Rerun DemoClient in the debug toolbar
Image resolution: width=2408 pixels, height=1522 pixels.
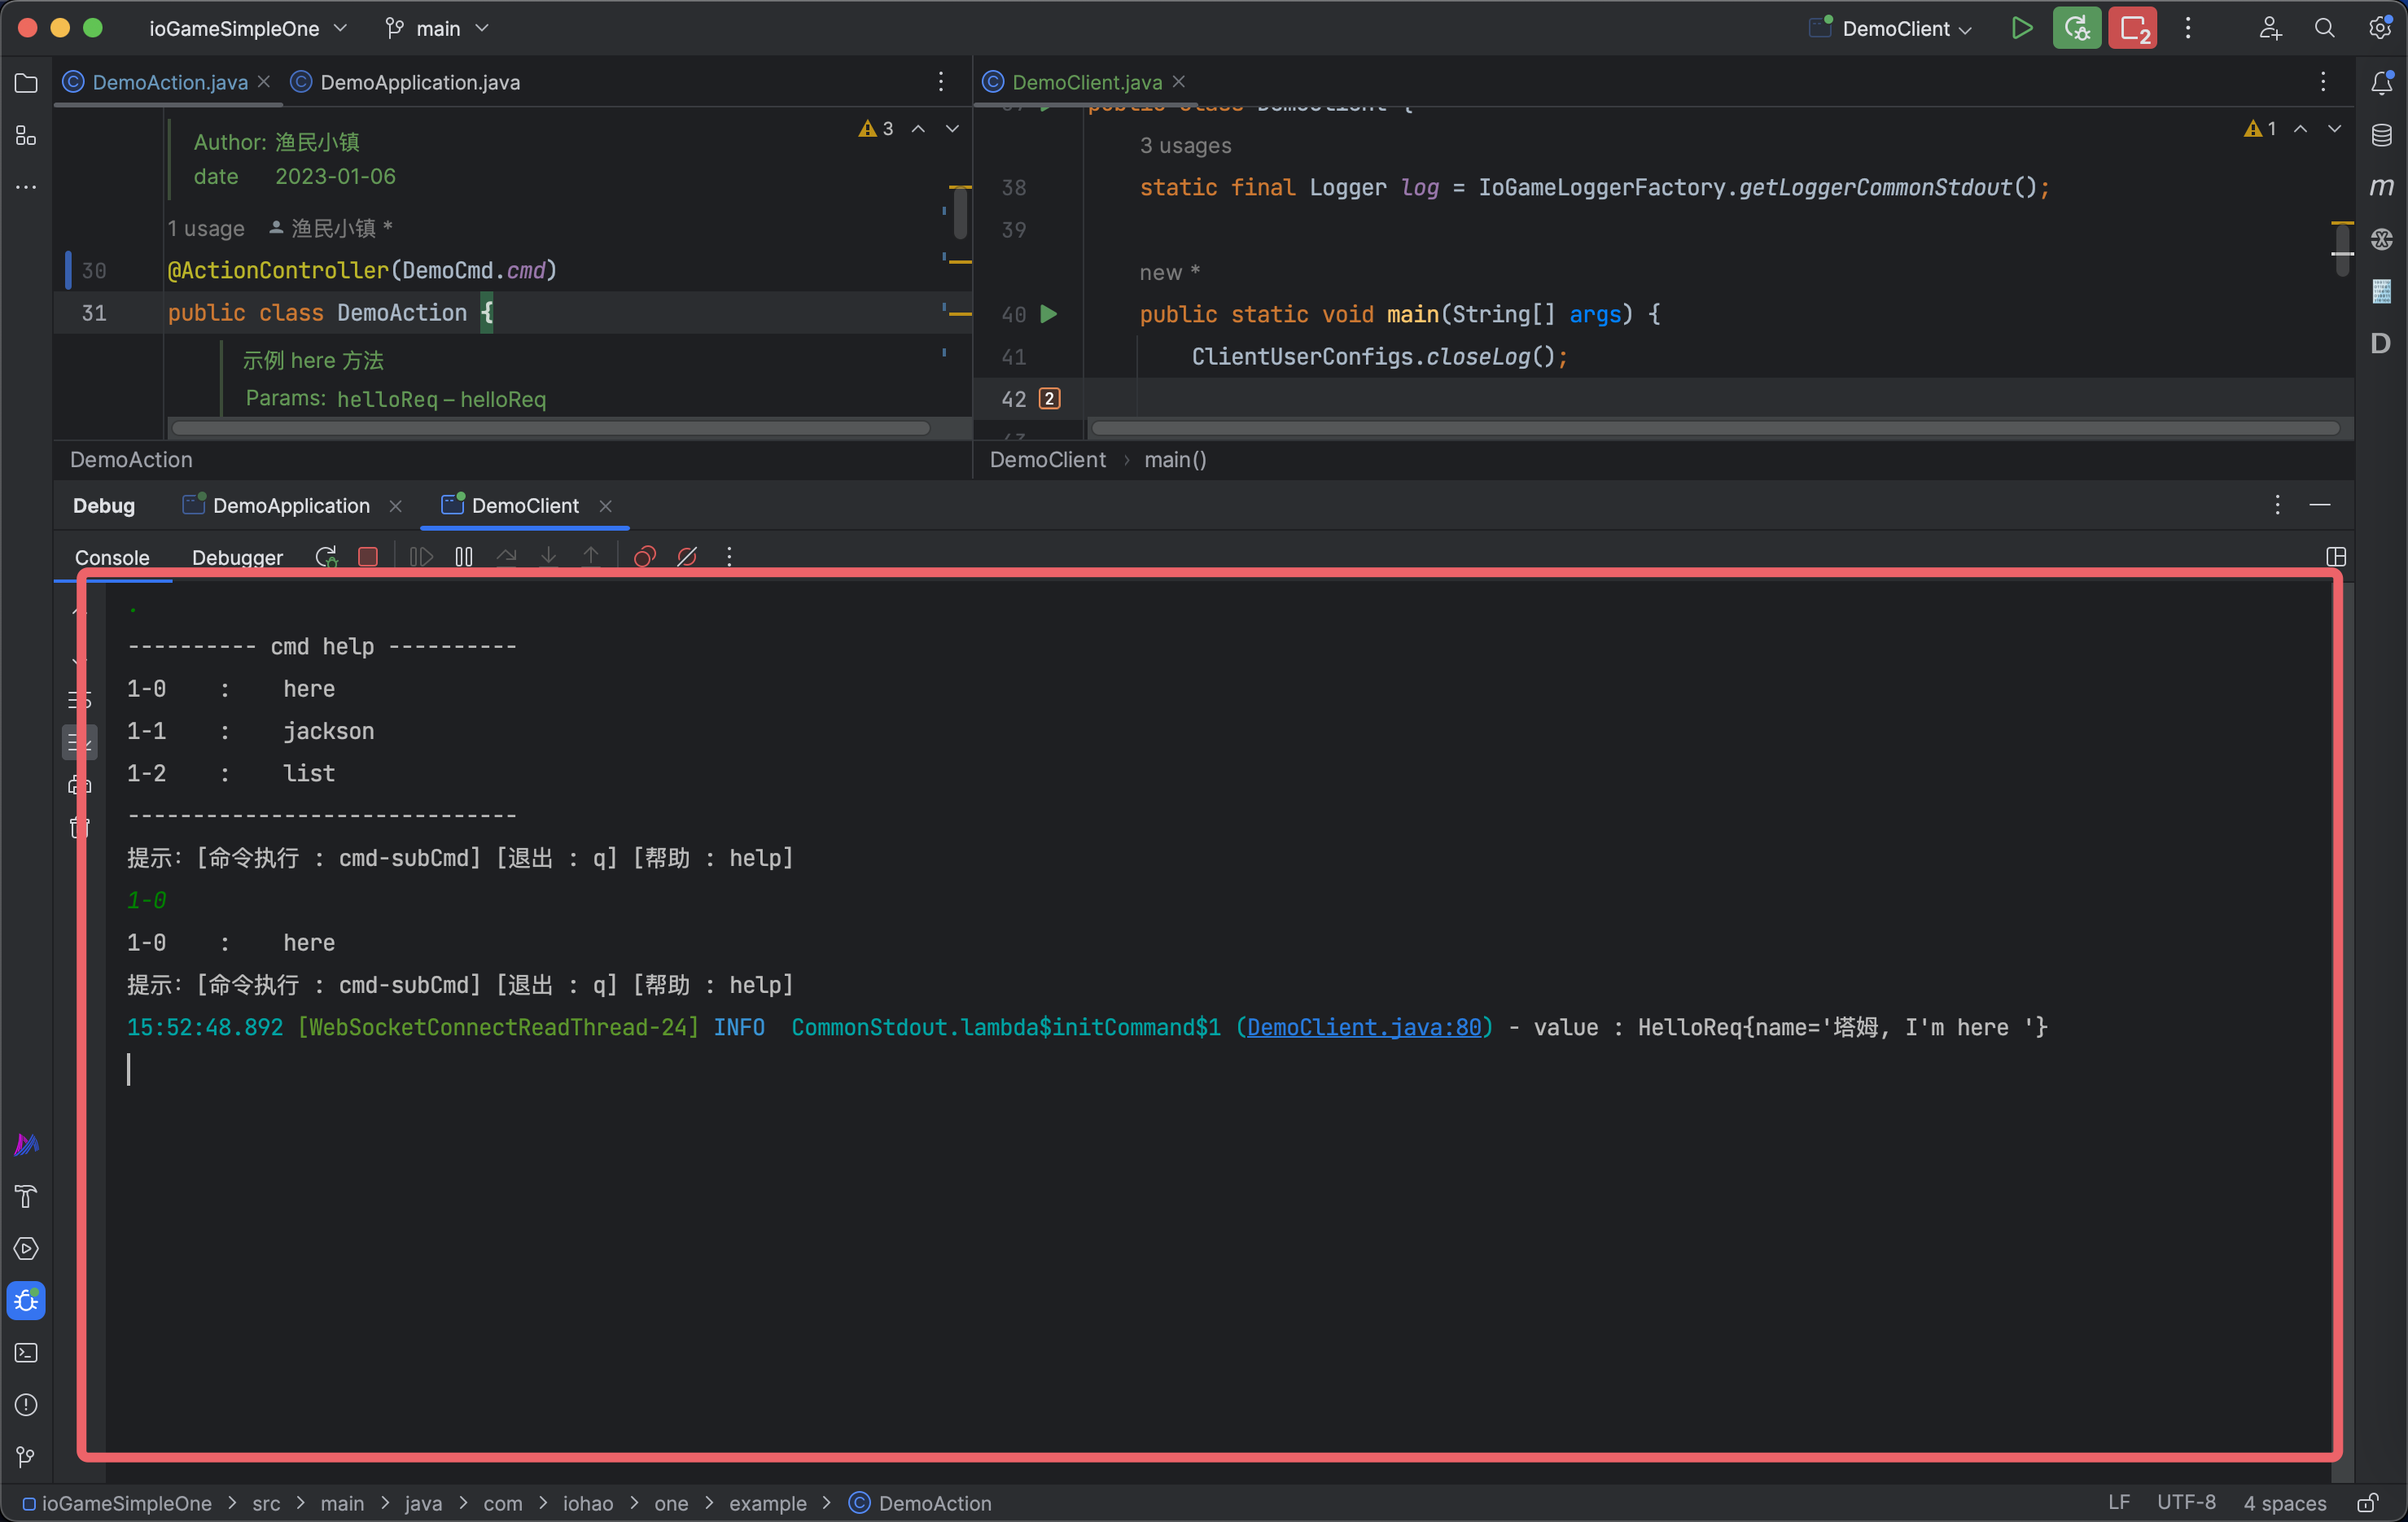tap(326, 557)
